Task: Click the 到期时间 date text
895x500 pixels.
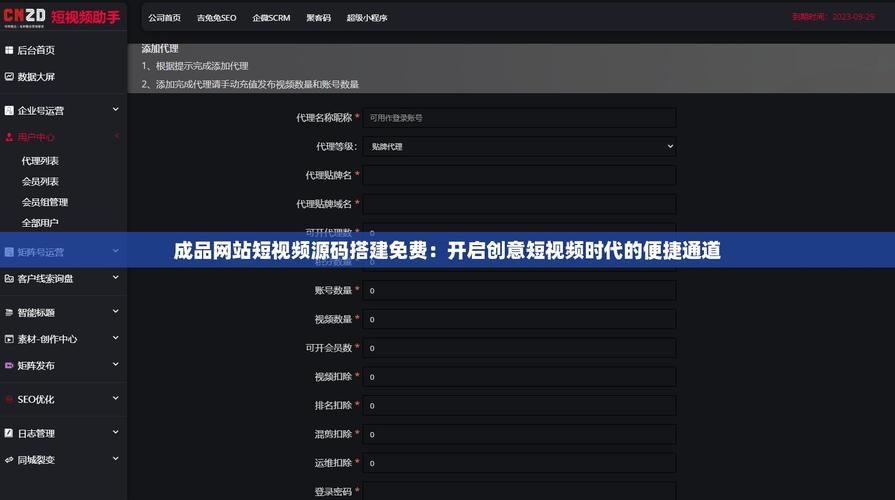Action: pyautogui.click(x=833, y=17)
